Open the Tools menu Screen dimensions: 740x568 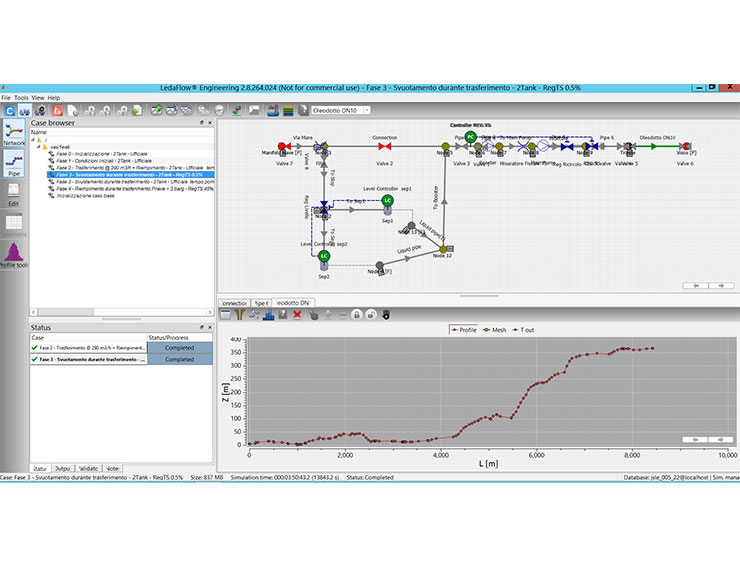(21, 98)
